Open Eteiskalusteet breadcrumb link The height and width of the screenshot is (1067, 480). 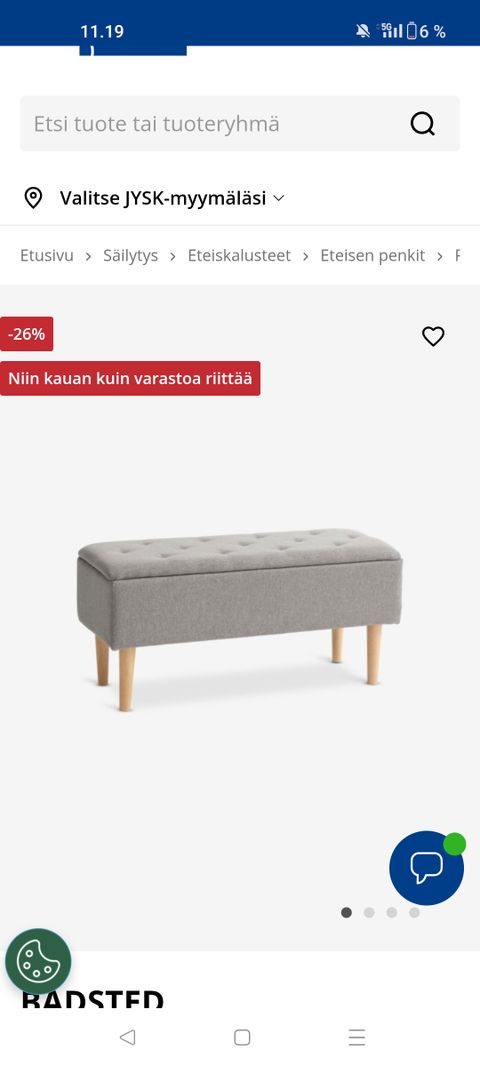[x=239, y=256]
